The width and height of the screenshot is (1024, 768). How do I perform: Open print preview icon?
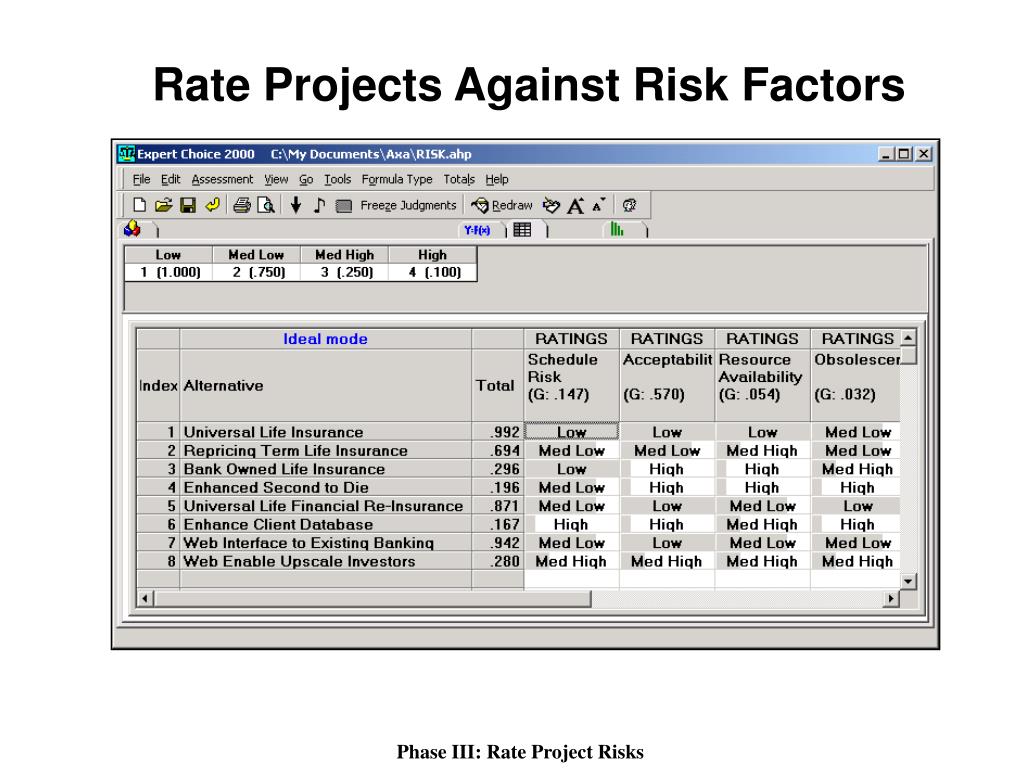266,205
